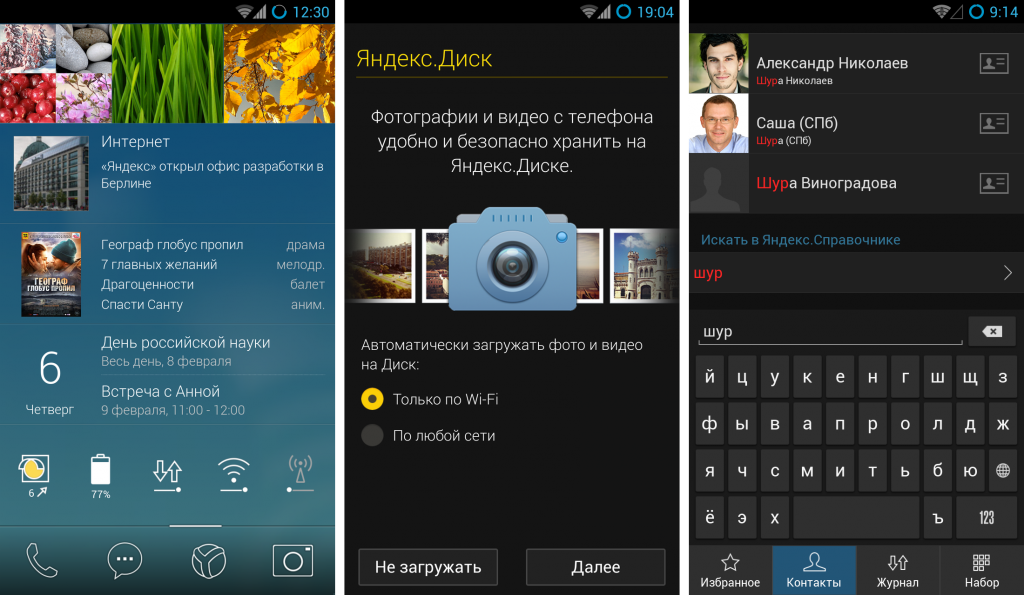Launch the Yandex browser ball icon
1024x595 pixels.
[208, 560]
